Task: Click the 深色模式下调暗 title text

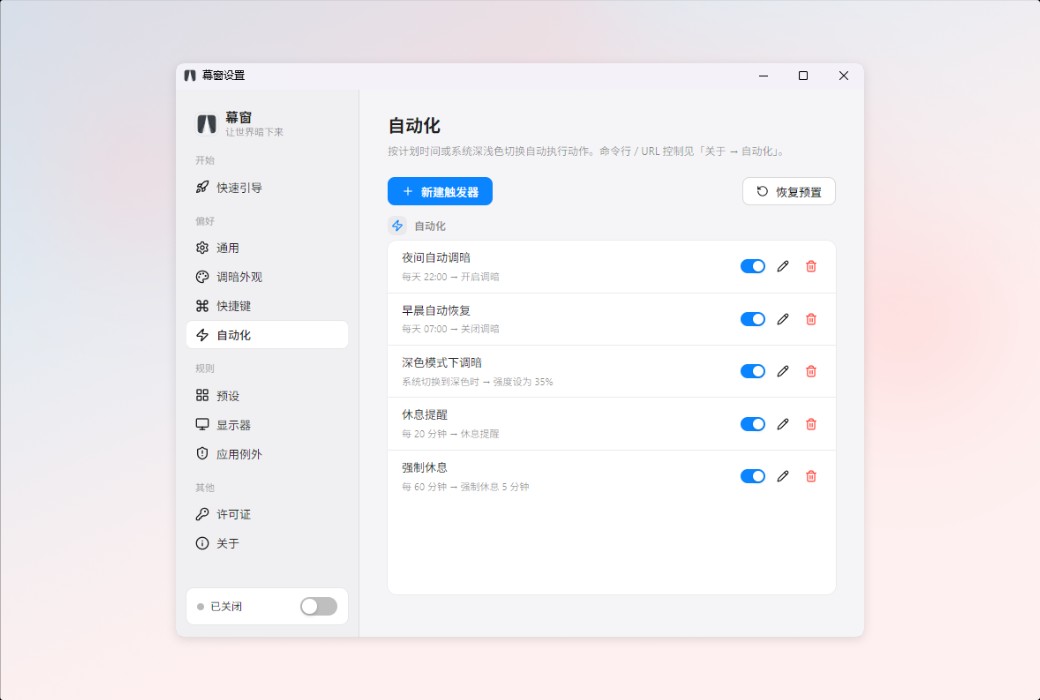Action: (x=442, y=362)
